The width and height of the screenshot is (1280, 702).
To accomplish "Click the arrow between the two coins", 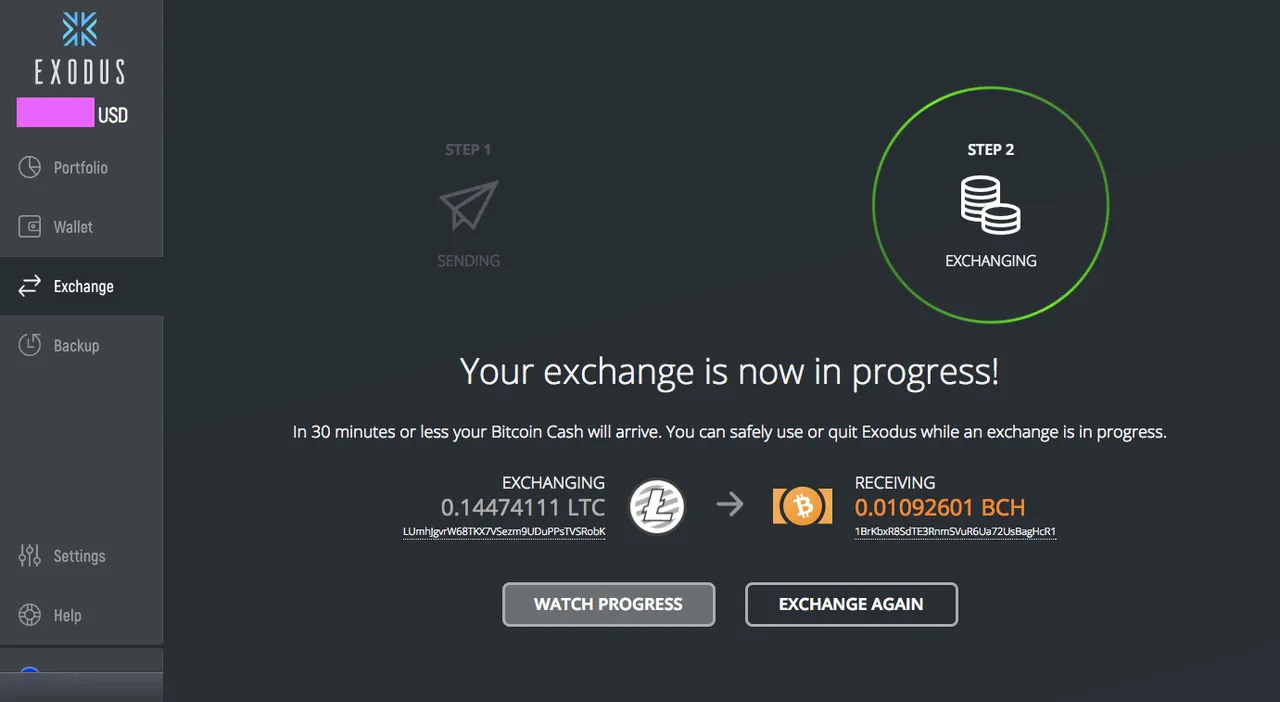I will [x=730, y=505].
